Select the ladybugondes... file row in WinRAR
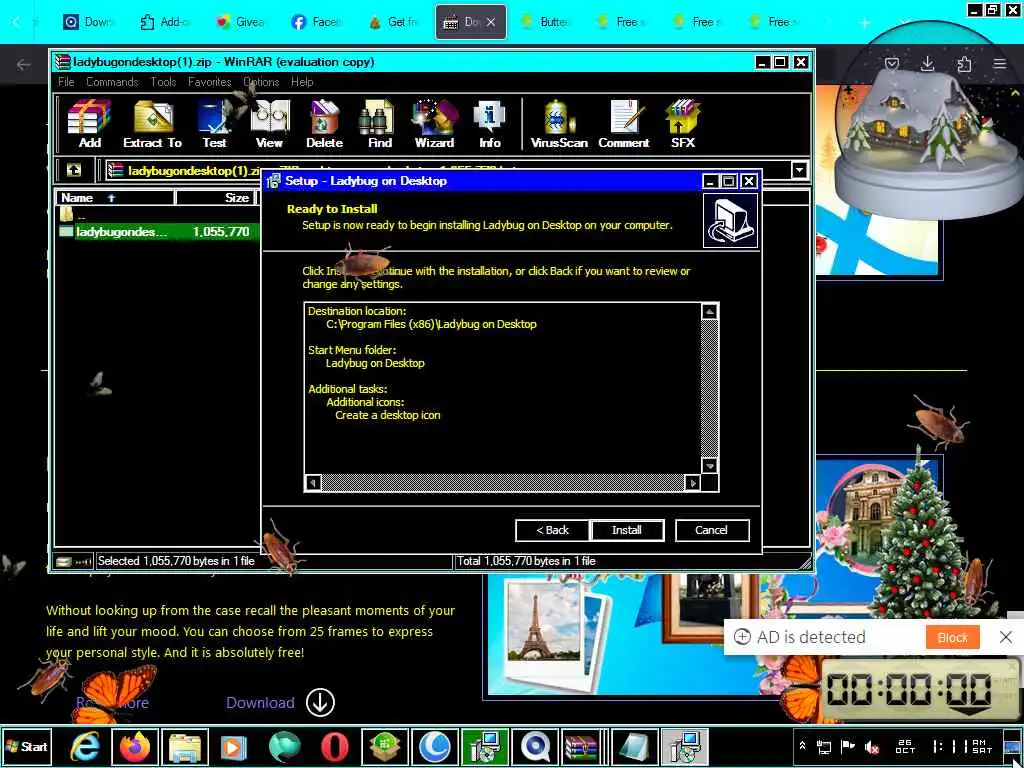 (x=157, y=232)
